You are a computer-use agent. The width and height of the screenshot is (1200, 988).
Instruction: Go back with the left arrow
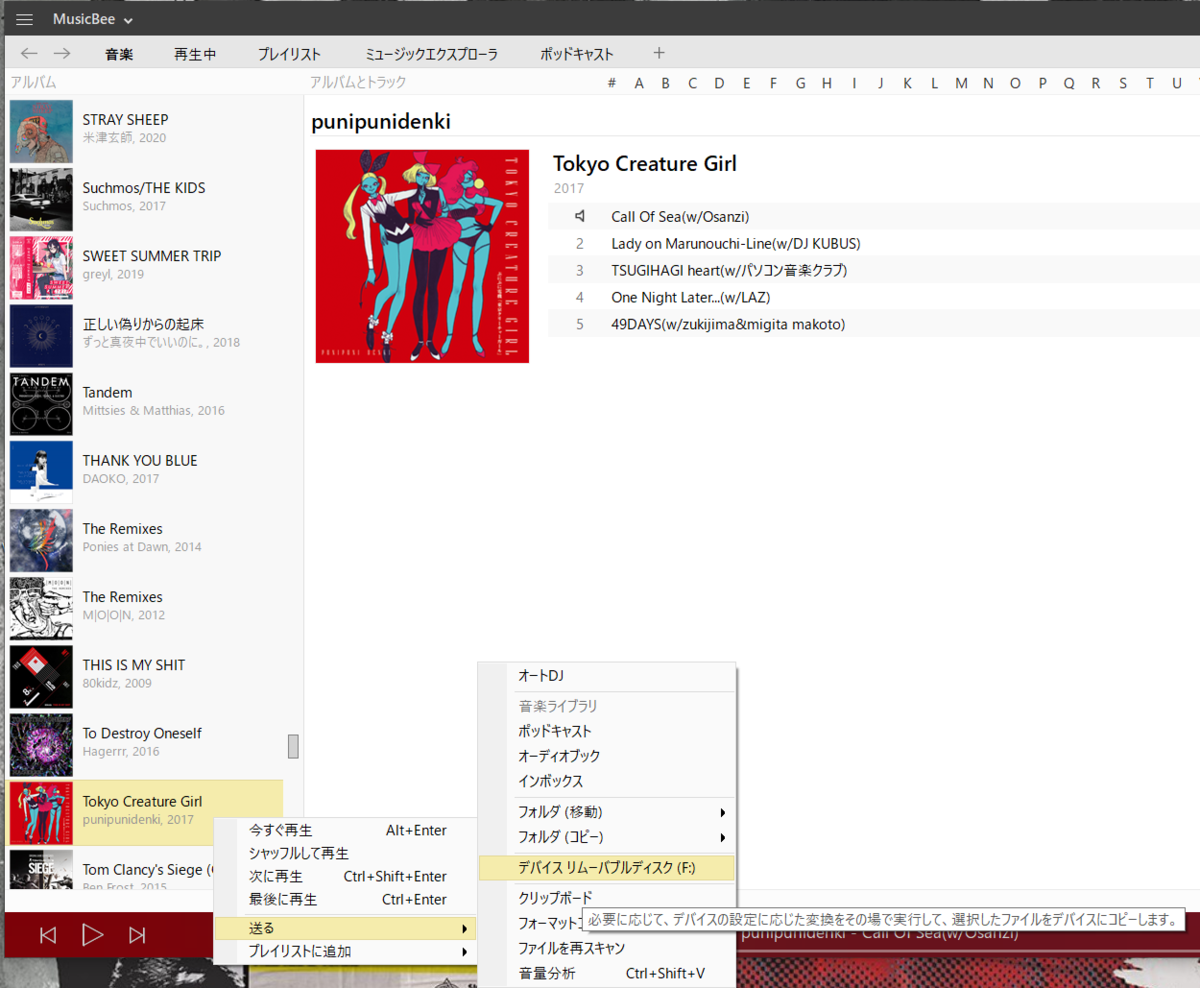(30, 54)
